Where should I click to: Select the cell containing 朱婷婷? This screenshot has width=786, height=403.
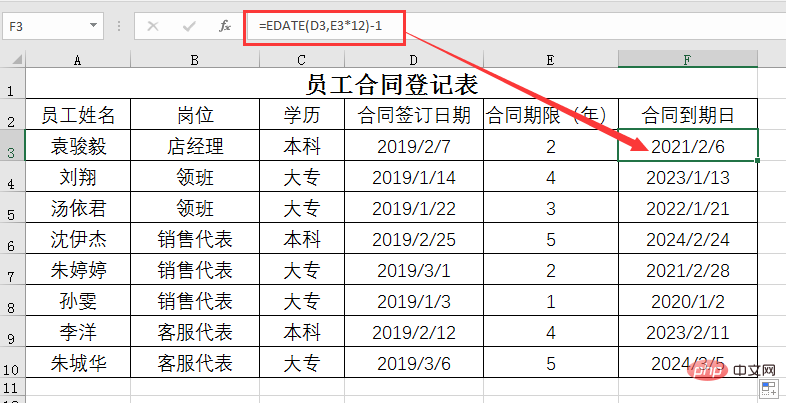(78, 270)
